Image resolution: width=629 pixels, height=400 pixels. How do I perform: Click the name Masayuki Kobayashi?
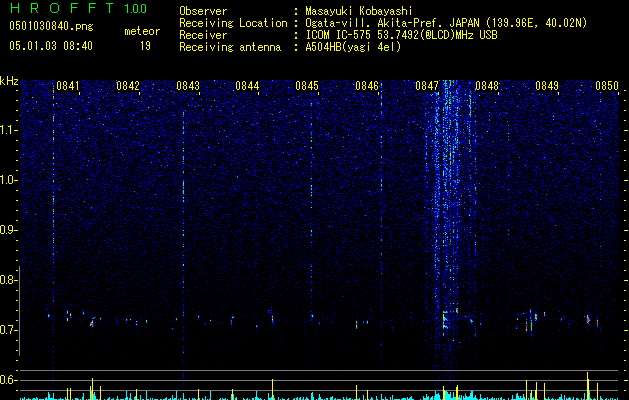pos(359,11)
